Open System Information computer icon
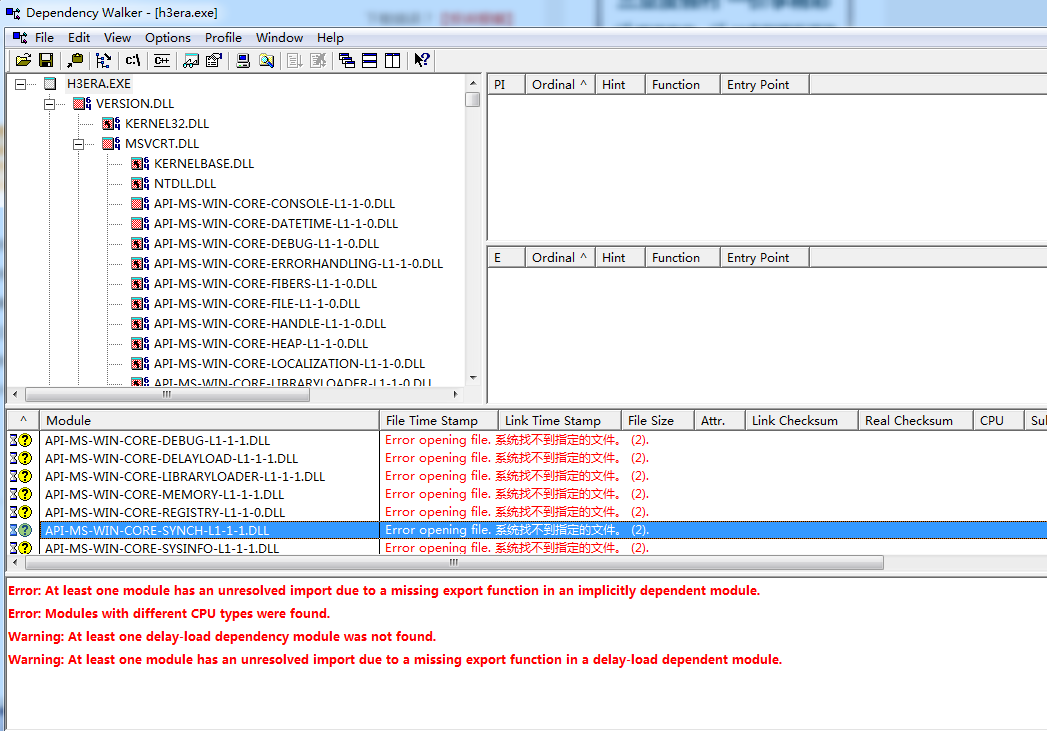1047x731 pixels. 243,61
